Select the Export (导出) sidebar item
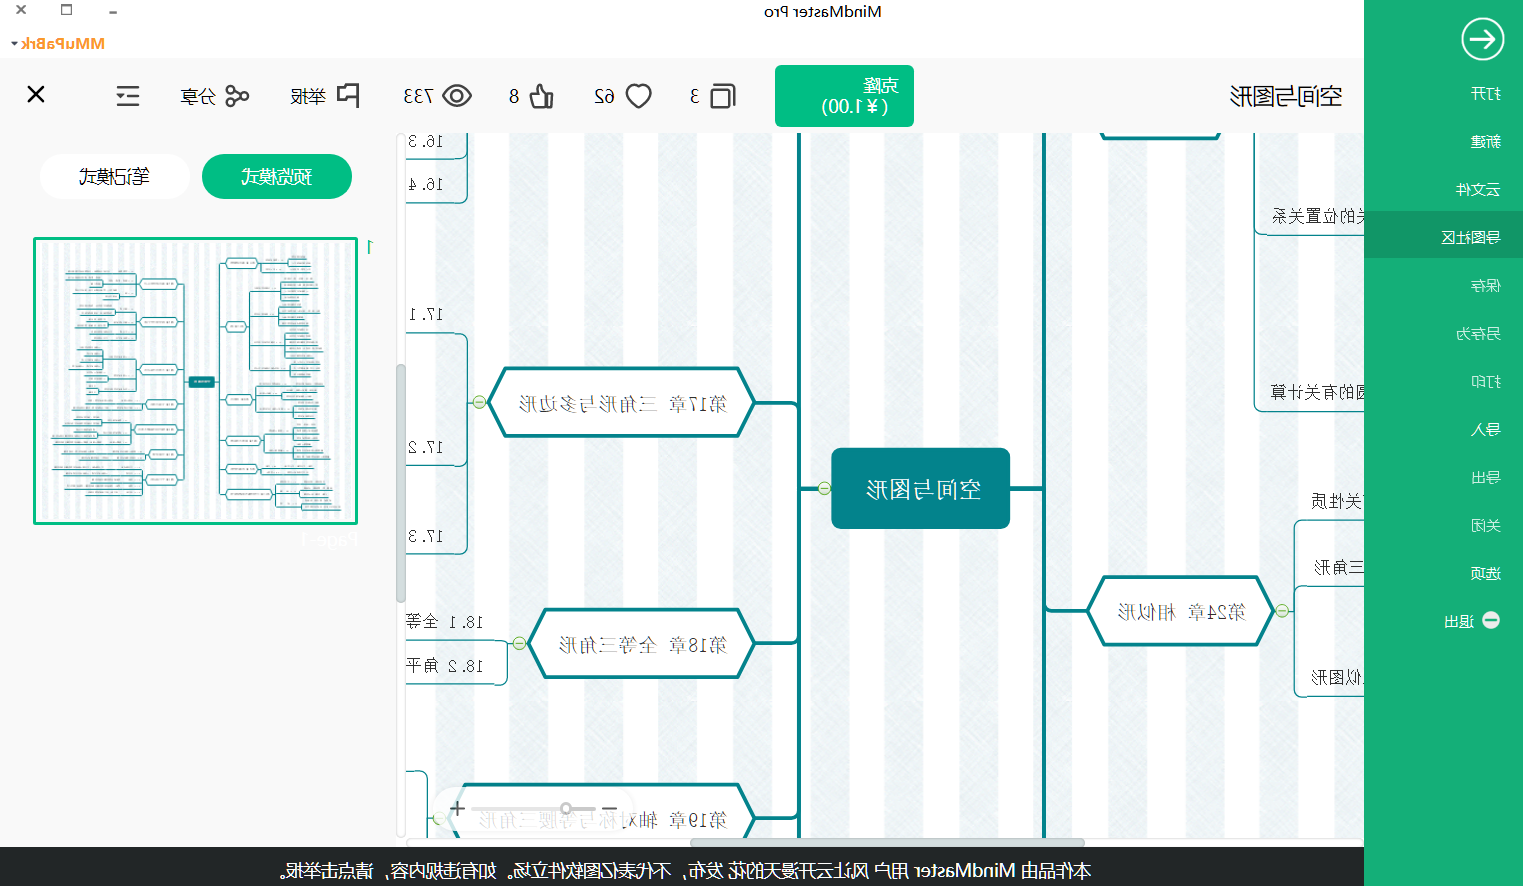Viewport: 1523px width, 886px height. pyautogui.click(x=1486, y=477)
